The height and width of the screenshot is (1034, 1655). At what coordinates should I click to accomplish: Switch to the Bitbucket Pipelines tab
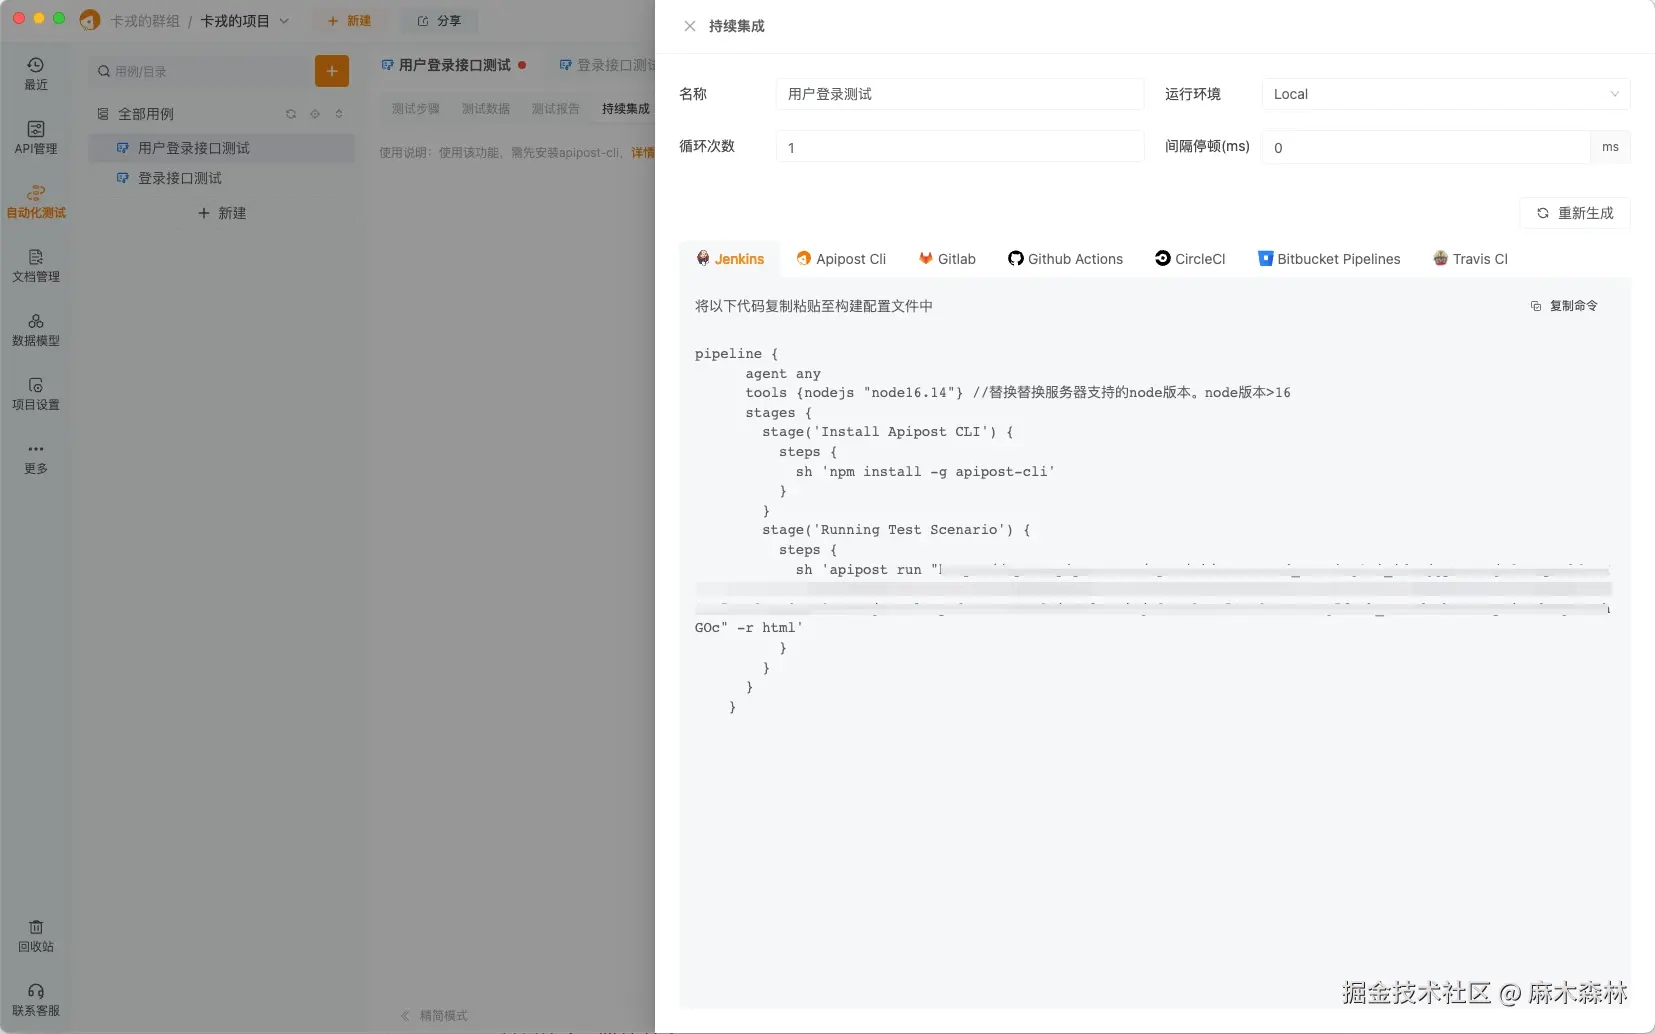point(1329,259)
